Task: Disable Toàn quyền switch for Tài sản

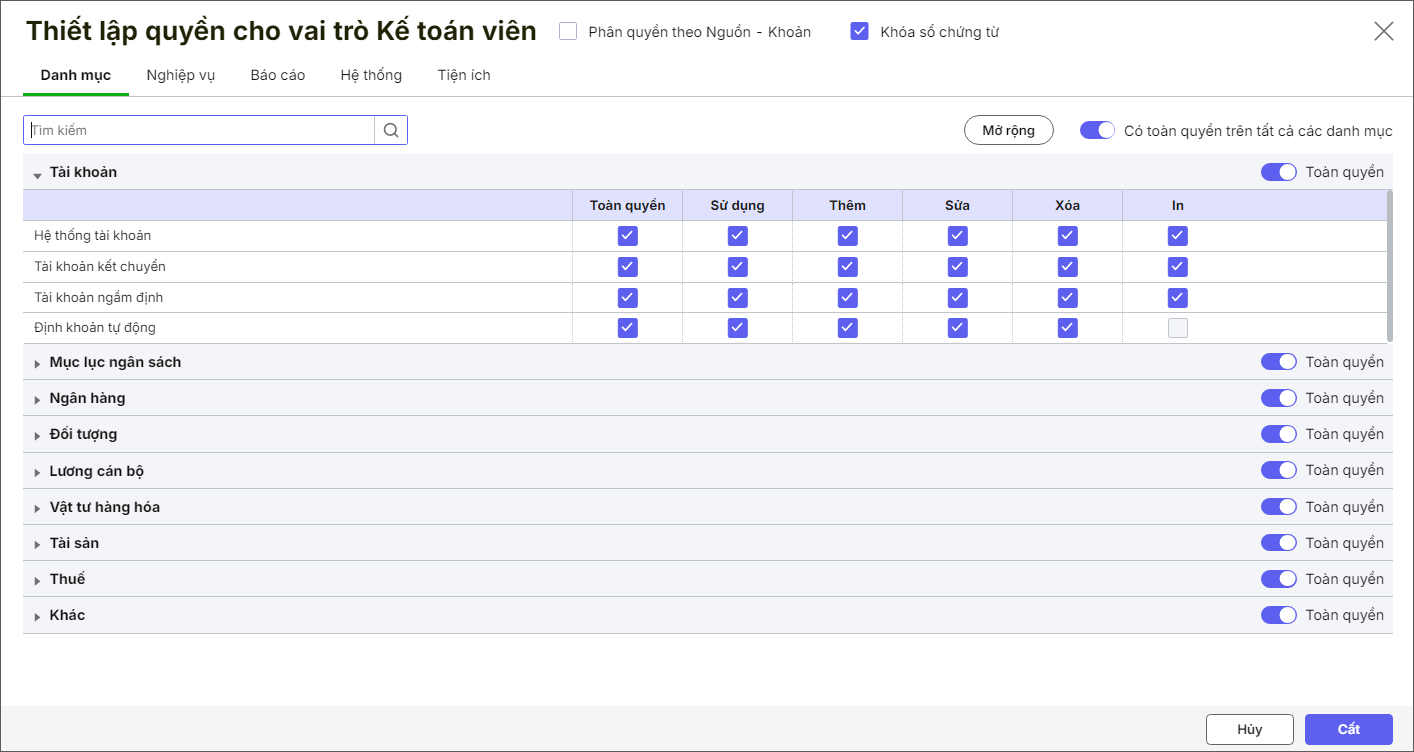Action: click(1278, 543)
